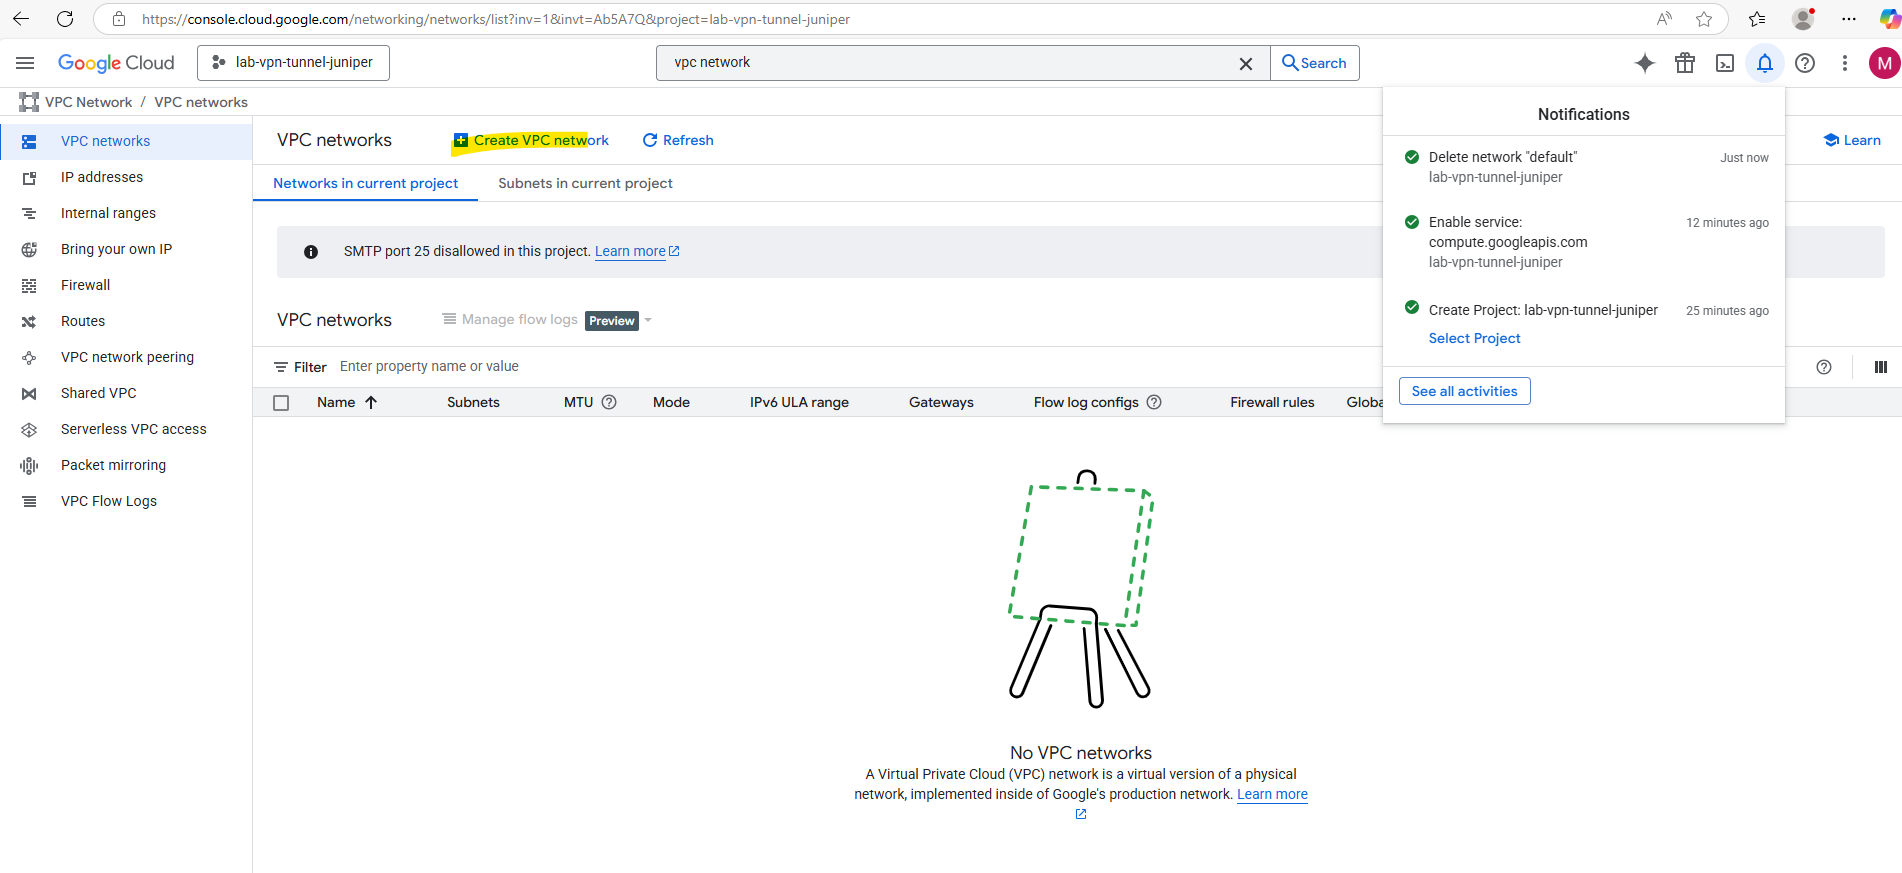
Task: Clear the search box with the X icon
Action: tap(1246, 63)
